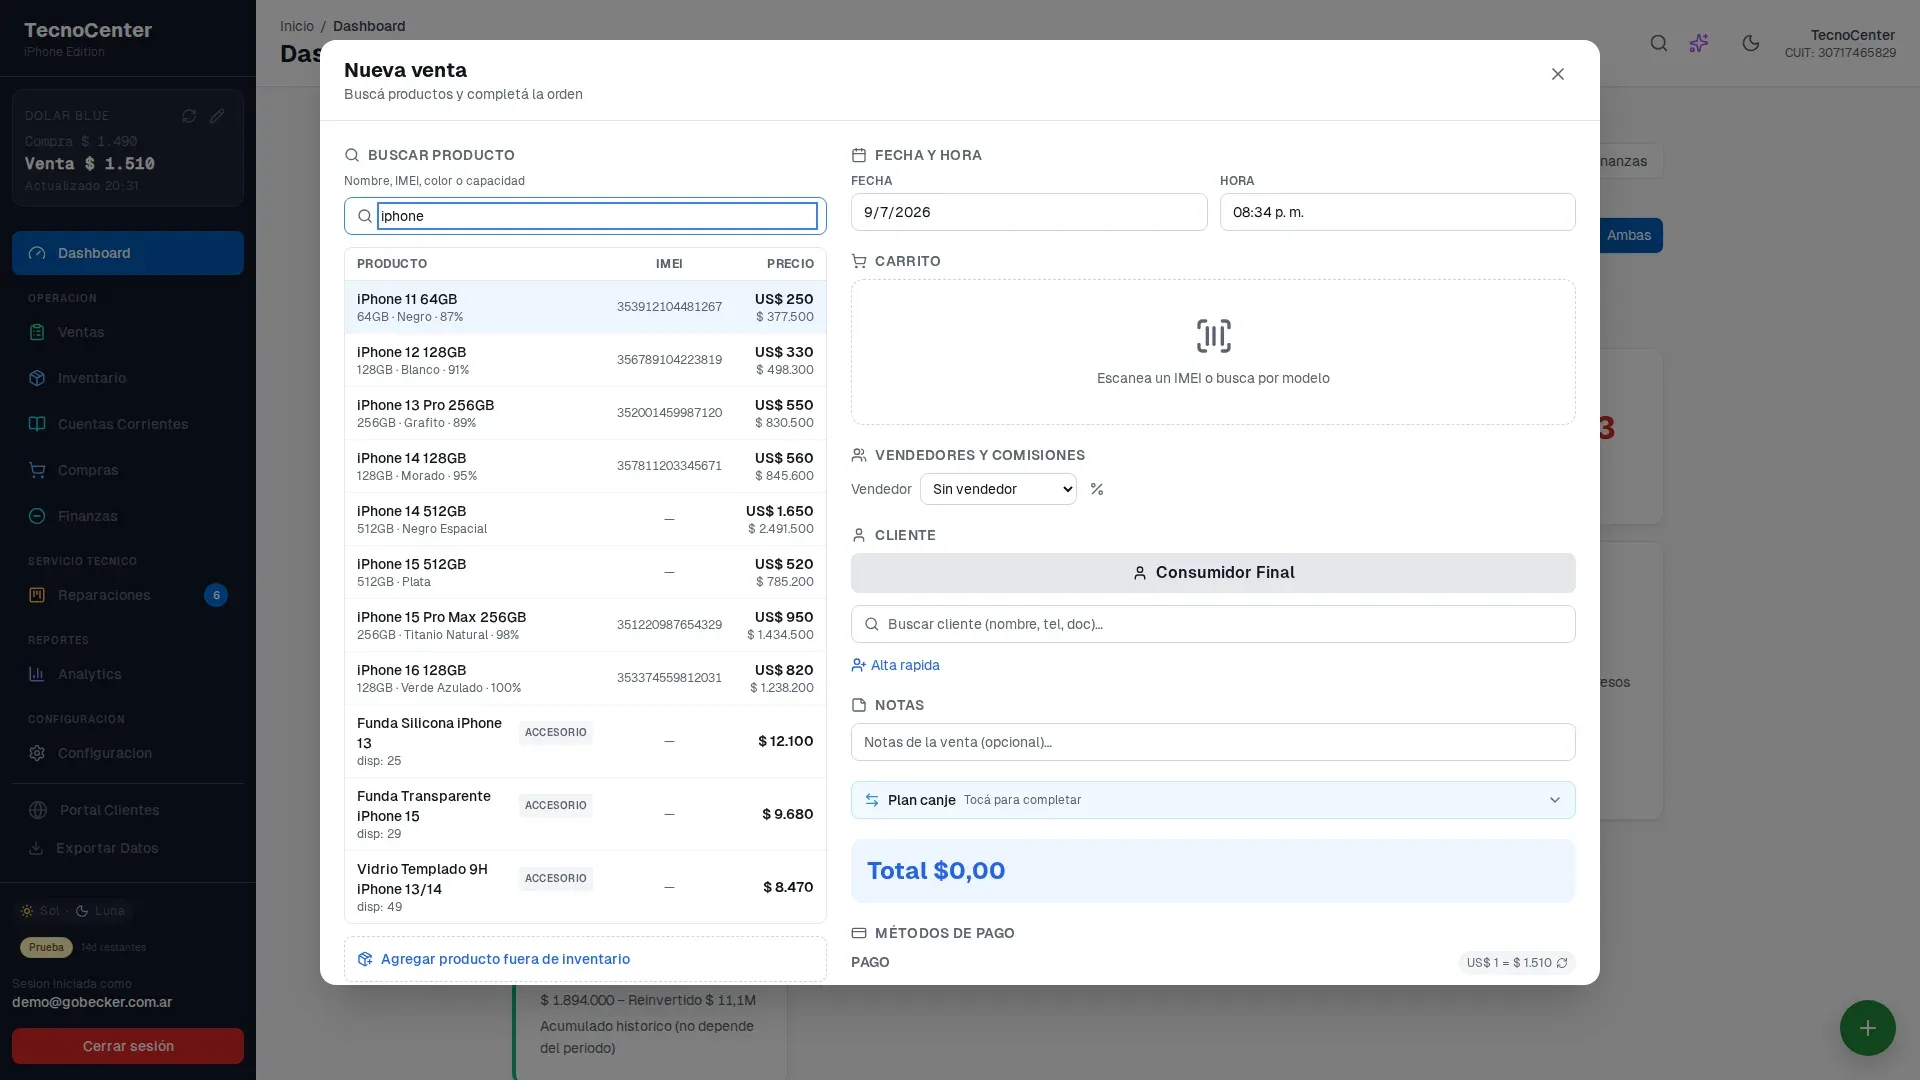Screen dimensions: 1920x1080
Task: Open the Vendedor dropdown
Action: click(998, 489)
